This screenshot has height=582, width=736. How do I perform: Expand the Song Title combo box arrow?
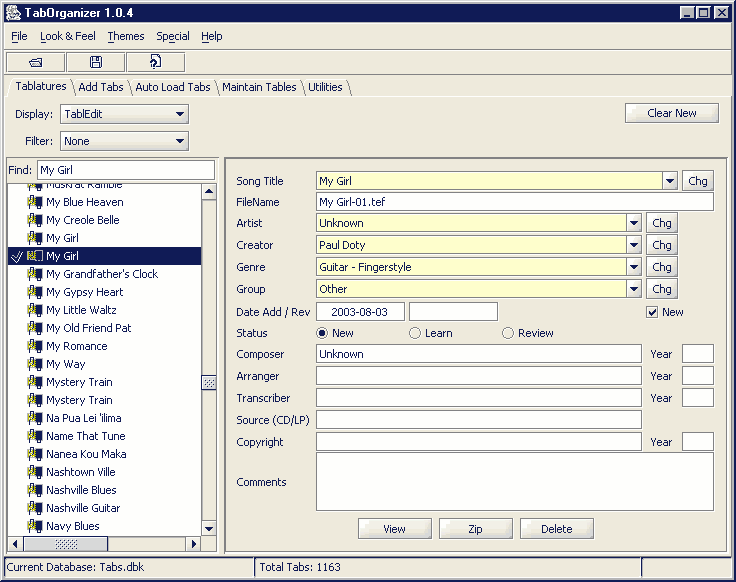click(670, 181)
